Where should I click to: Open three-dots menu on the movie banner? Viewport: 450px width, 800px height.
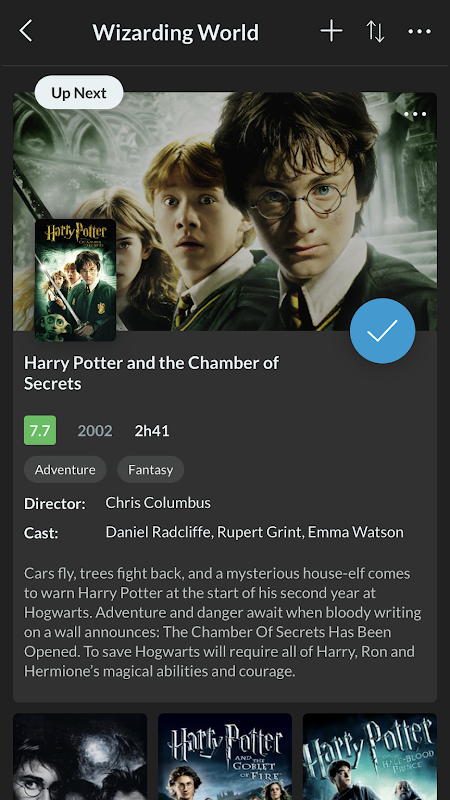point(415,114)
